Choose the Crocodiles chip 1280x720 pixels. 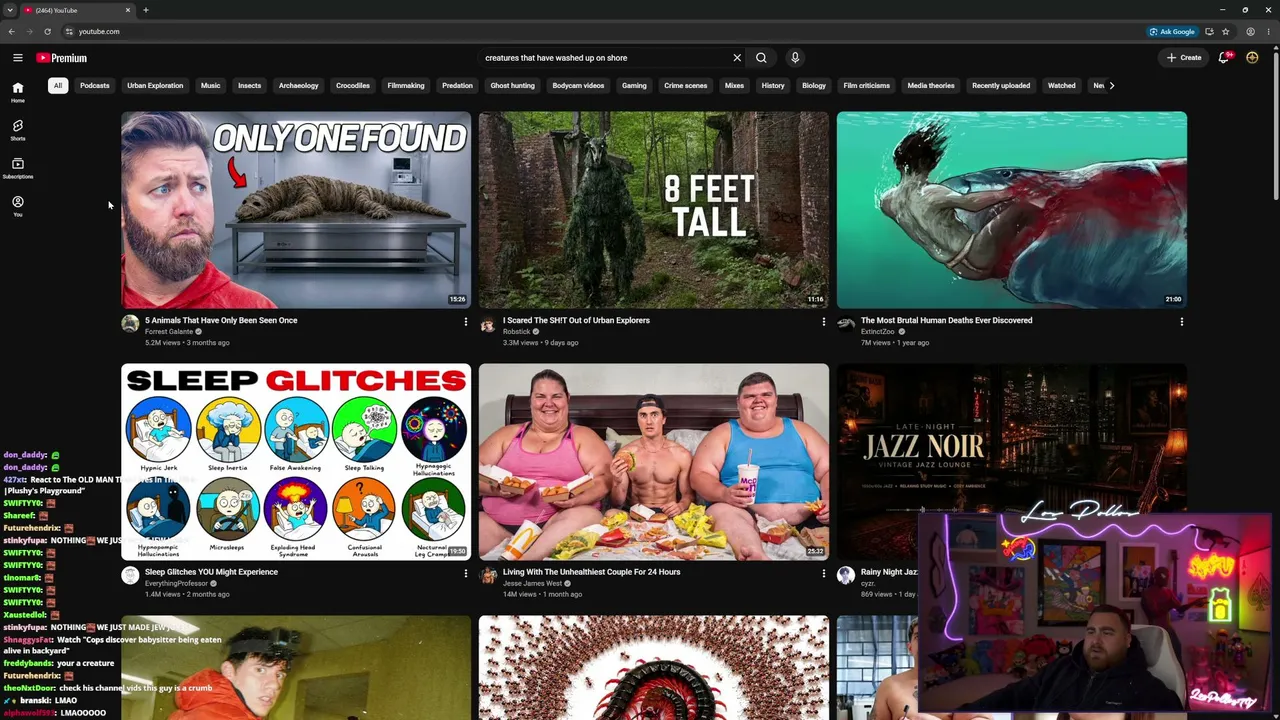(353, 85)
